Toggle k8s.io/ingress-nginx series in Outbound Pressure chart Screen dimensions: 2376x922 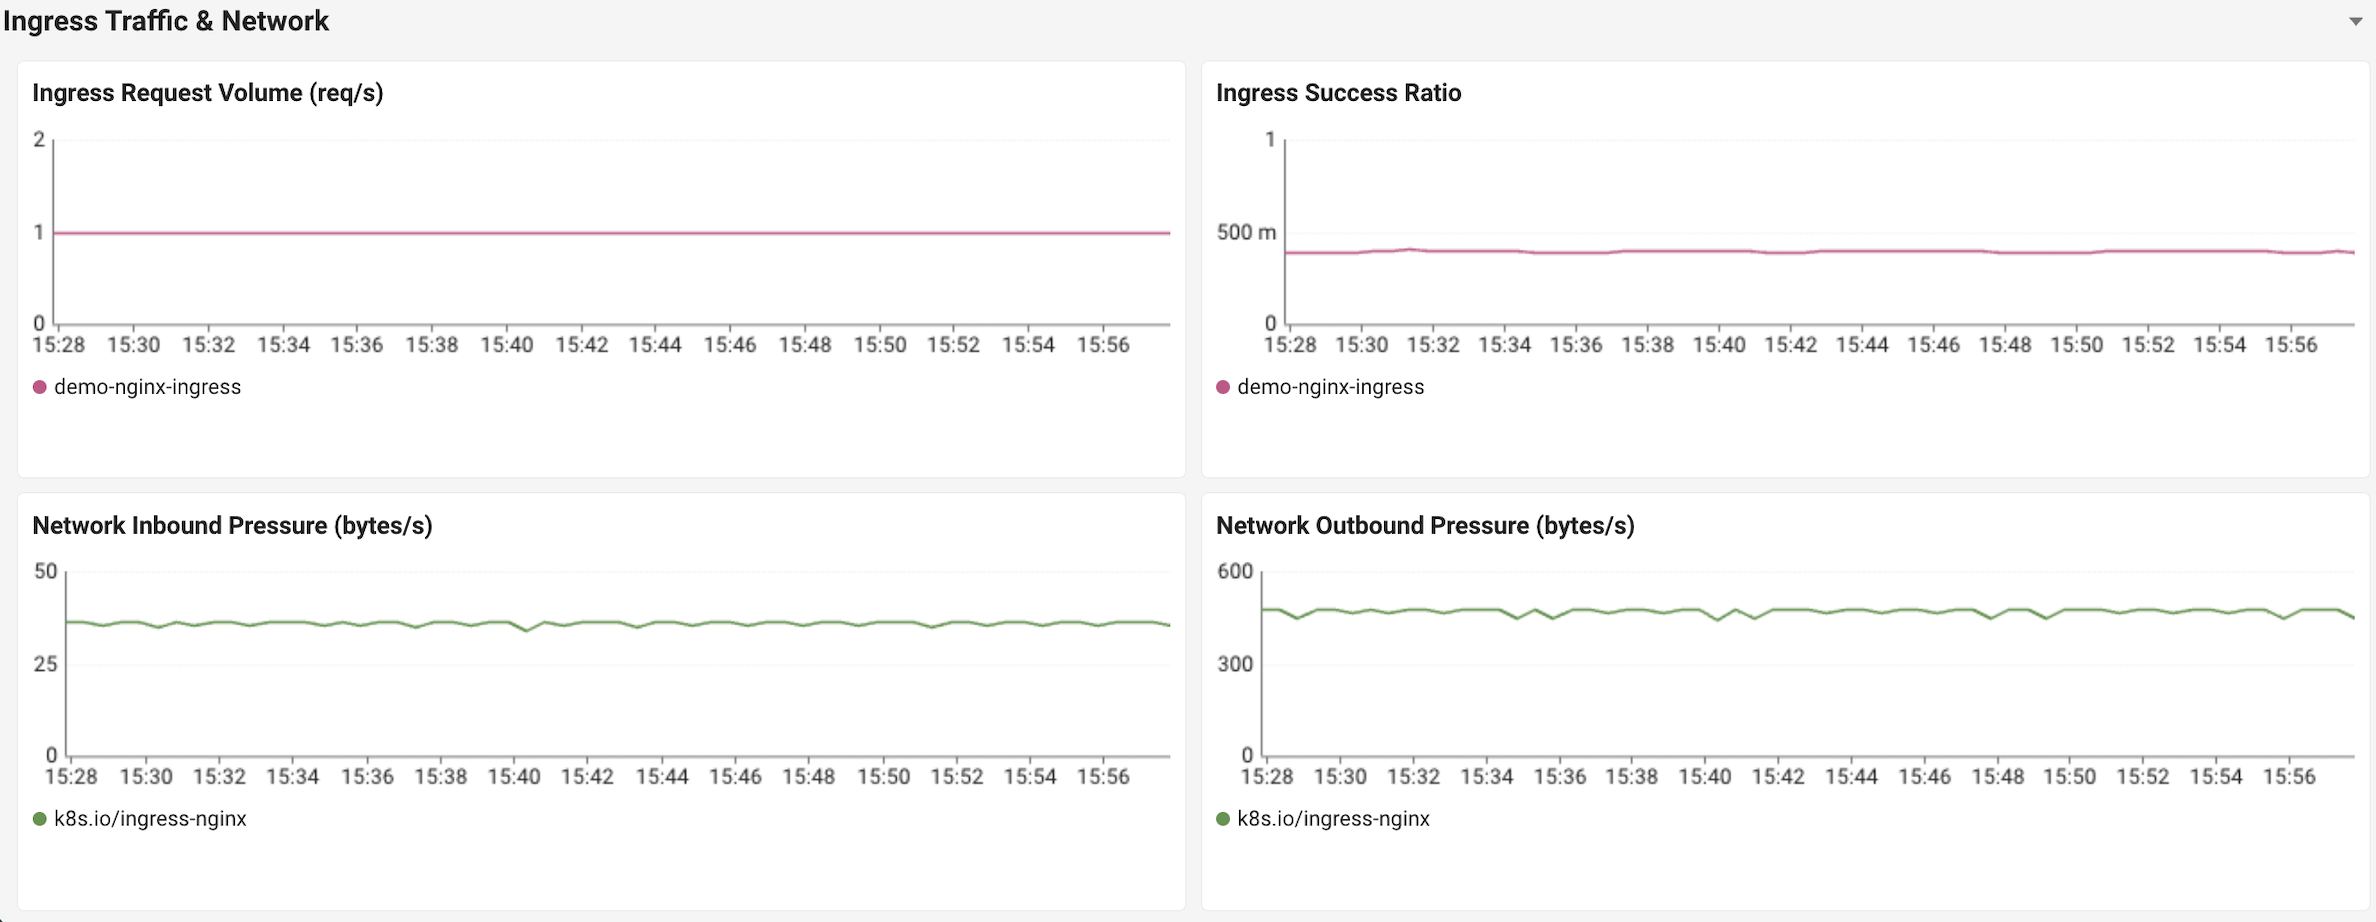pos(1333,819)
